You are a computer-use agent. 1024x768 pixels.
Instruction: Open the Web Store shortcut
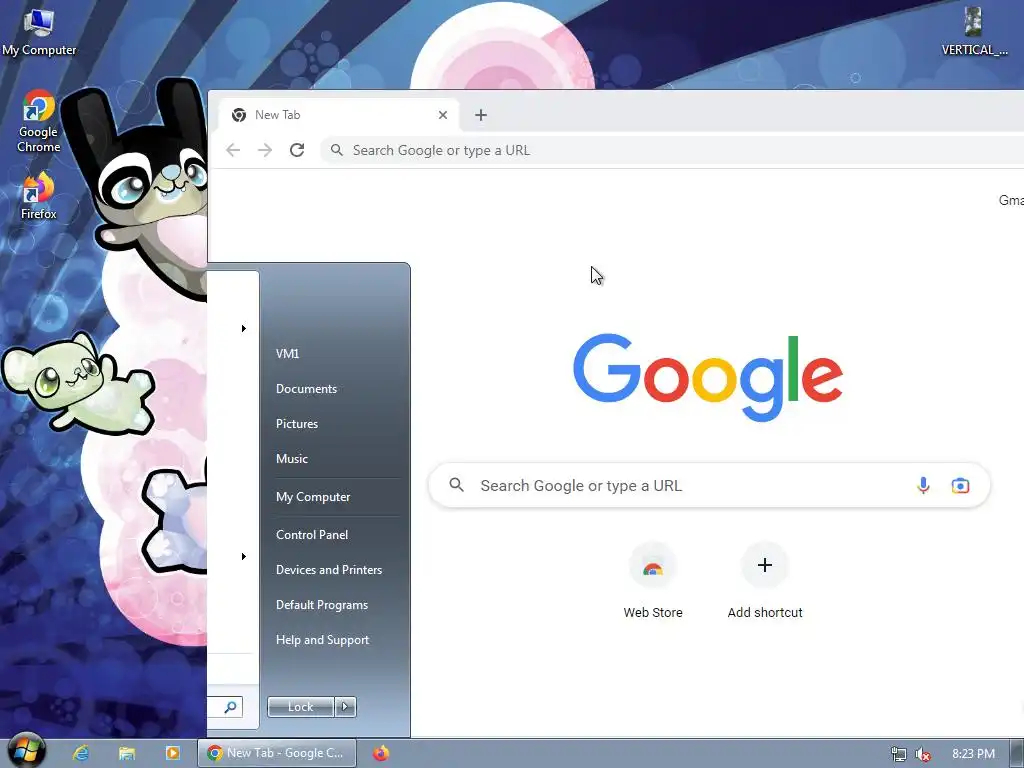point(652,581)
